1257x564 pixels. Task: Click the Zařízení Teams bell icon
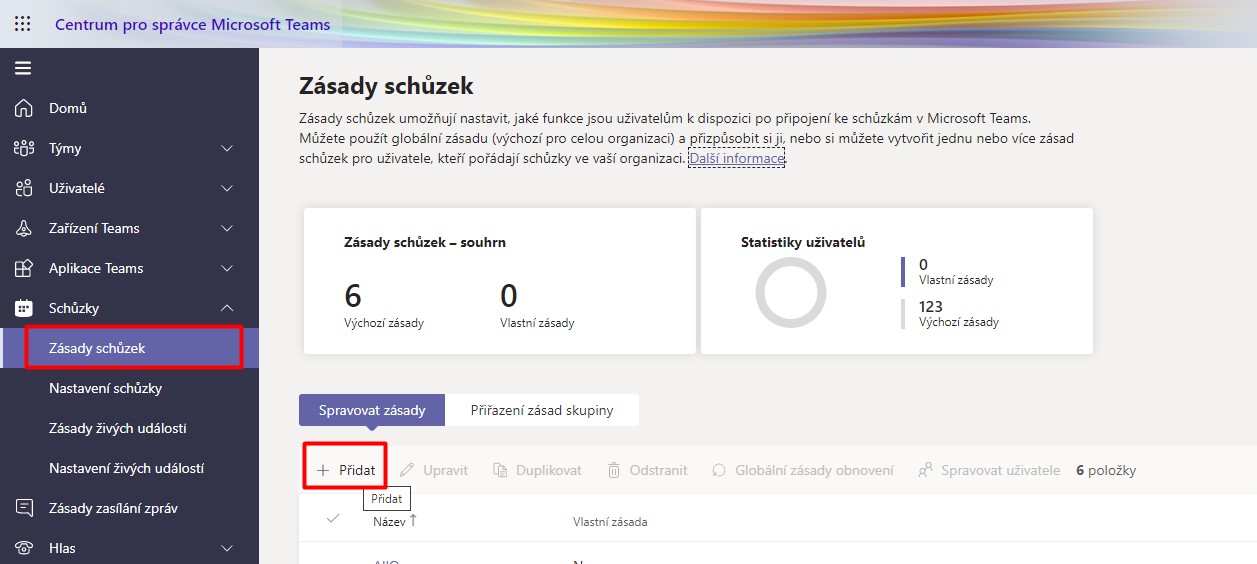click(24, 228)
